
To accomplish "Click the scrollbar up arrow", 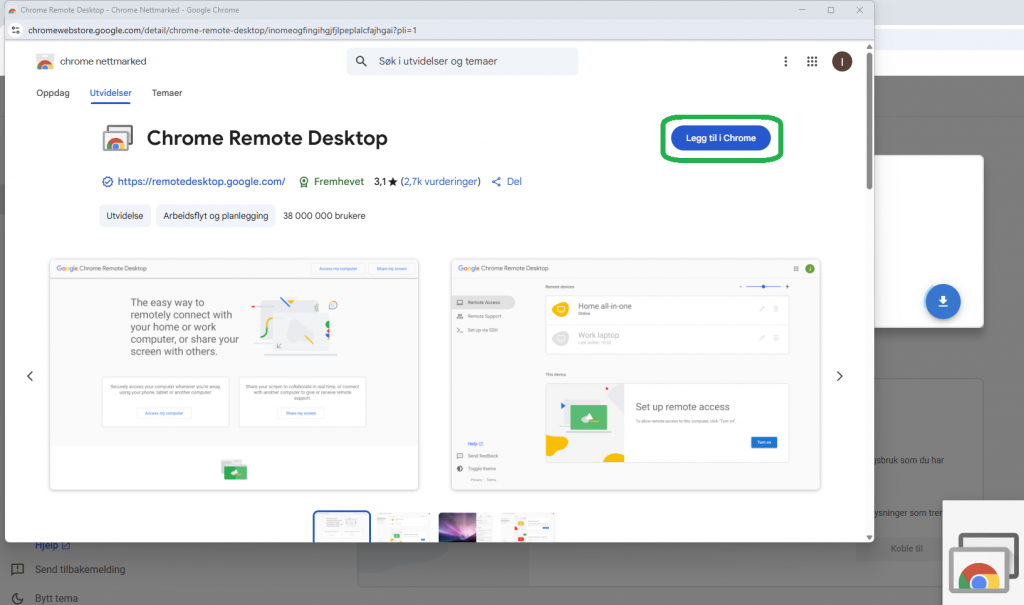I will click(869, 46).
